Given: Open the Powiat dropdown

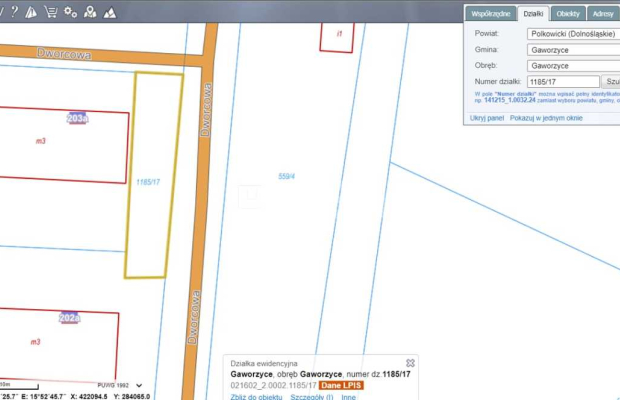Looking at the screenshot, I should 573,33.
